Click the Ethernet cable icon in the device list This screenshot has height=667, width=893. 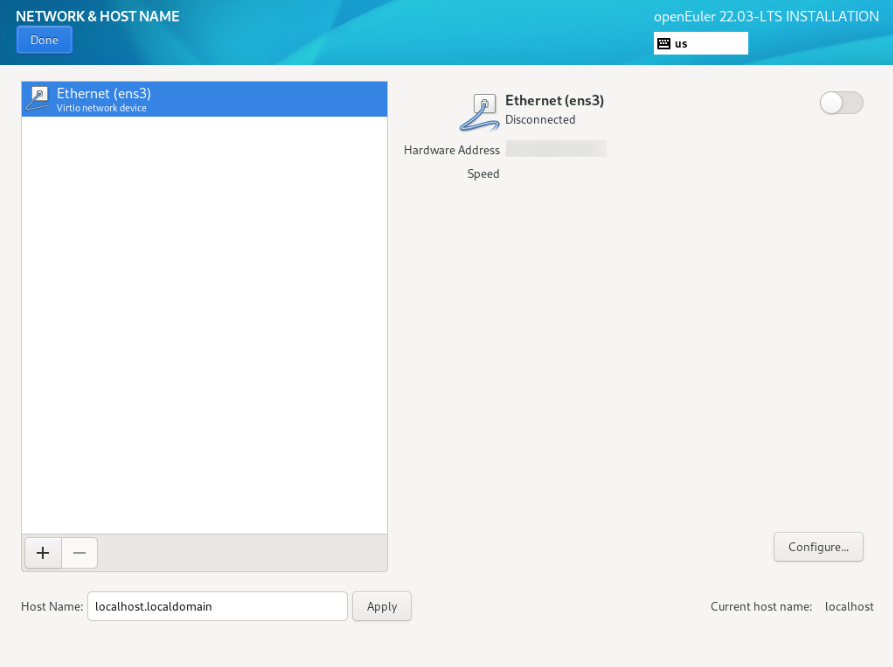tap(38, 99)
